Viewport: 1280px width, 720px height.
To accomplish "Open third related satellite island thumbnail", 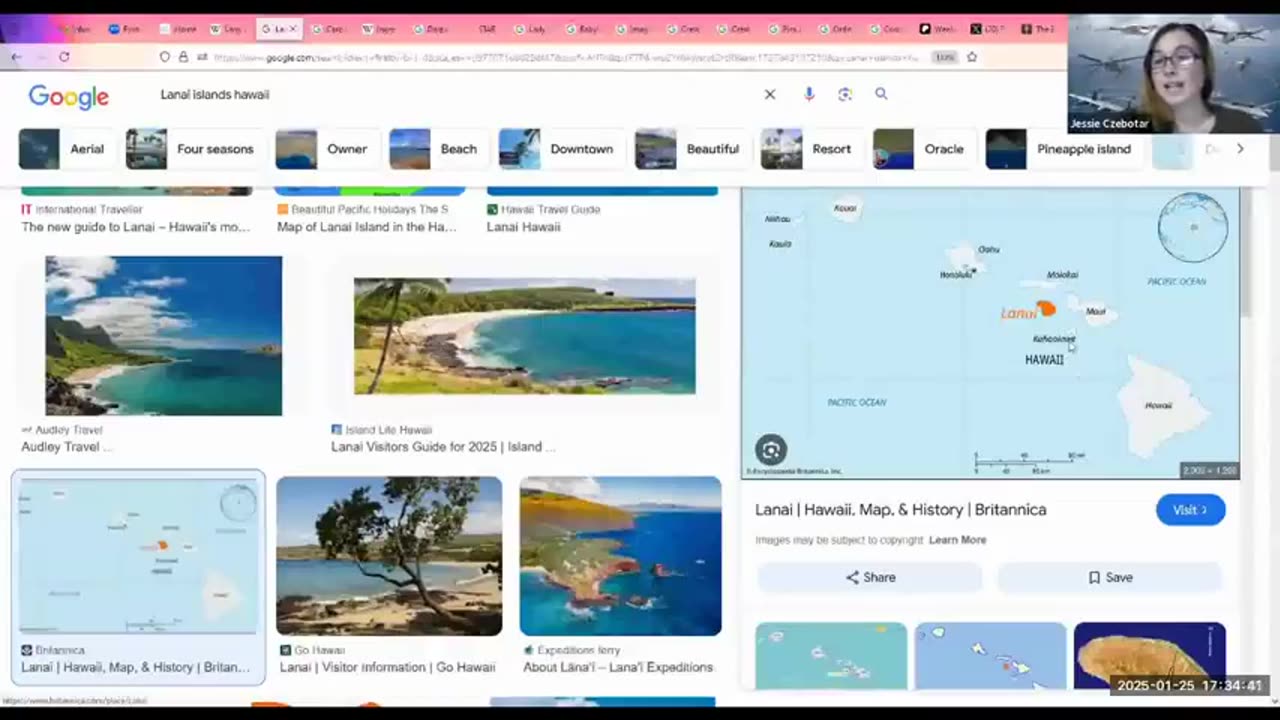I will (x=1149, y=656).
